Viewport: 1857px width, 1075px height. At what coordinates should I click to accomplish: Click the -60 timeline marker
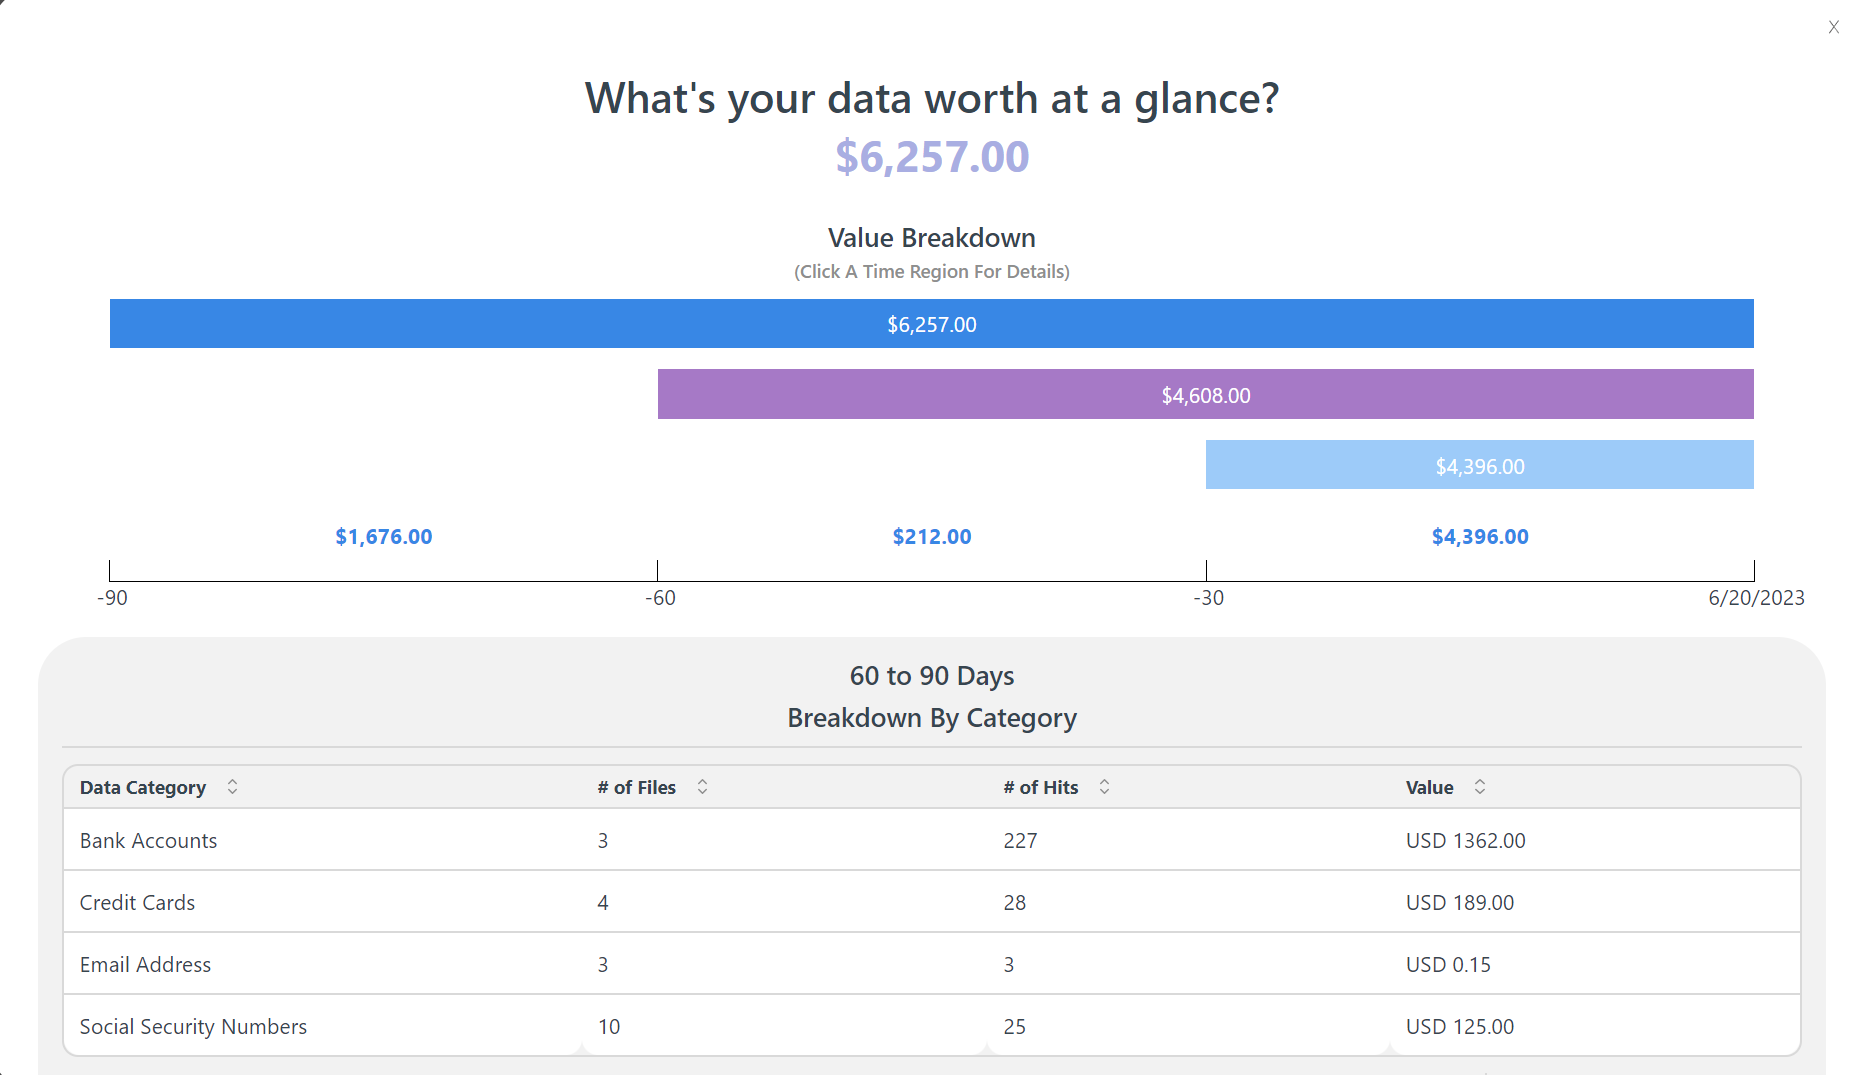pyautogui.click(x=660, y=598)
